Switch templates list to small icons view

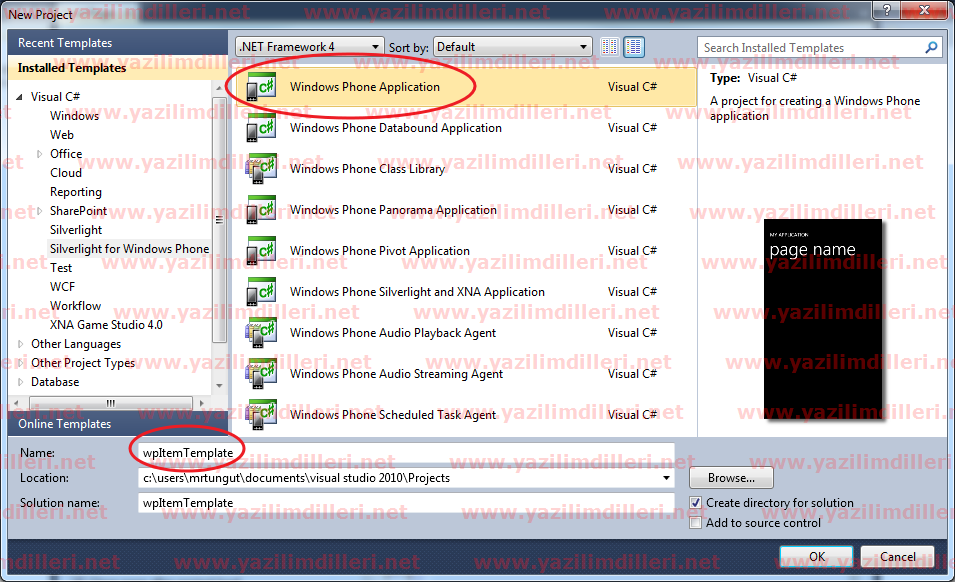[x=608, y=47]
